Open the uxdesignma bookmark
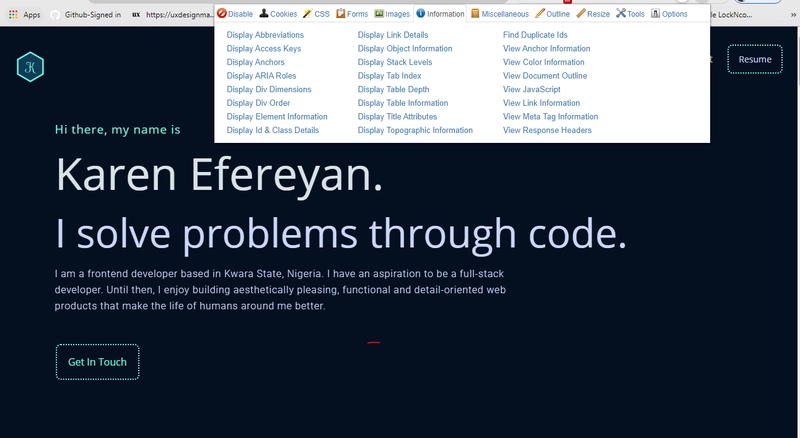This screenshot has height=438, width=800. point(172,15)
